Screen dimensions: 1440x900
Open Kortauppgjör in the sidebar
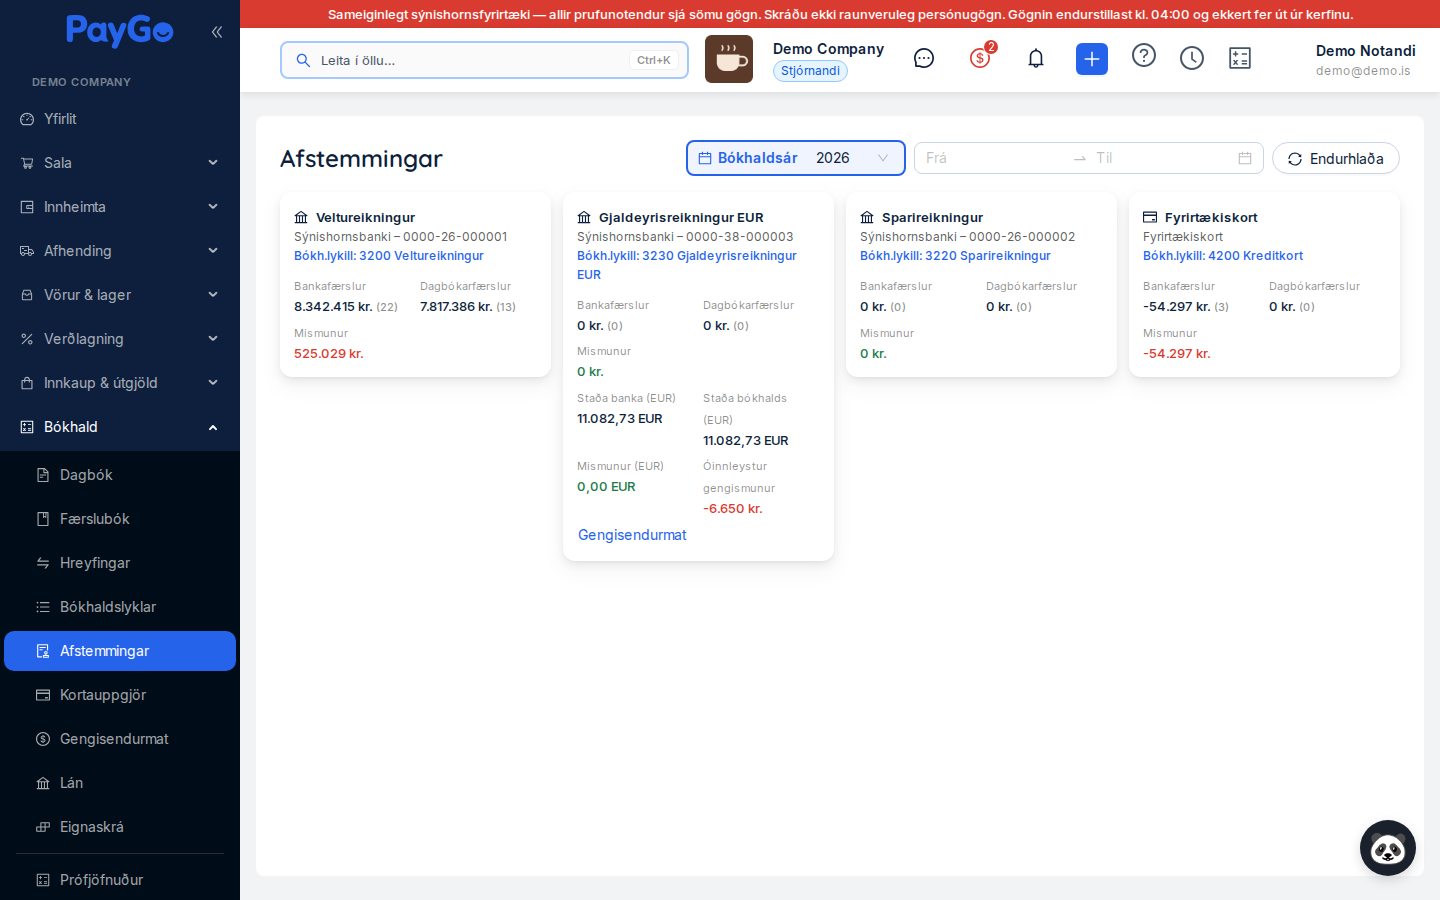point(120,695)
